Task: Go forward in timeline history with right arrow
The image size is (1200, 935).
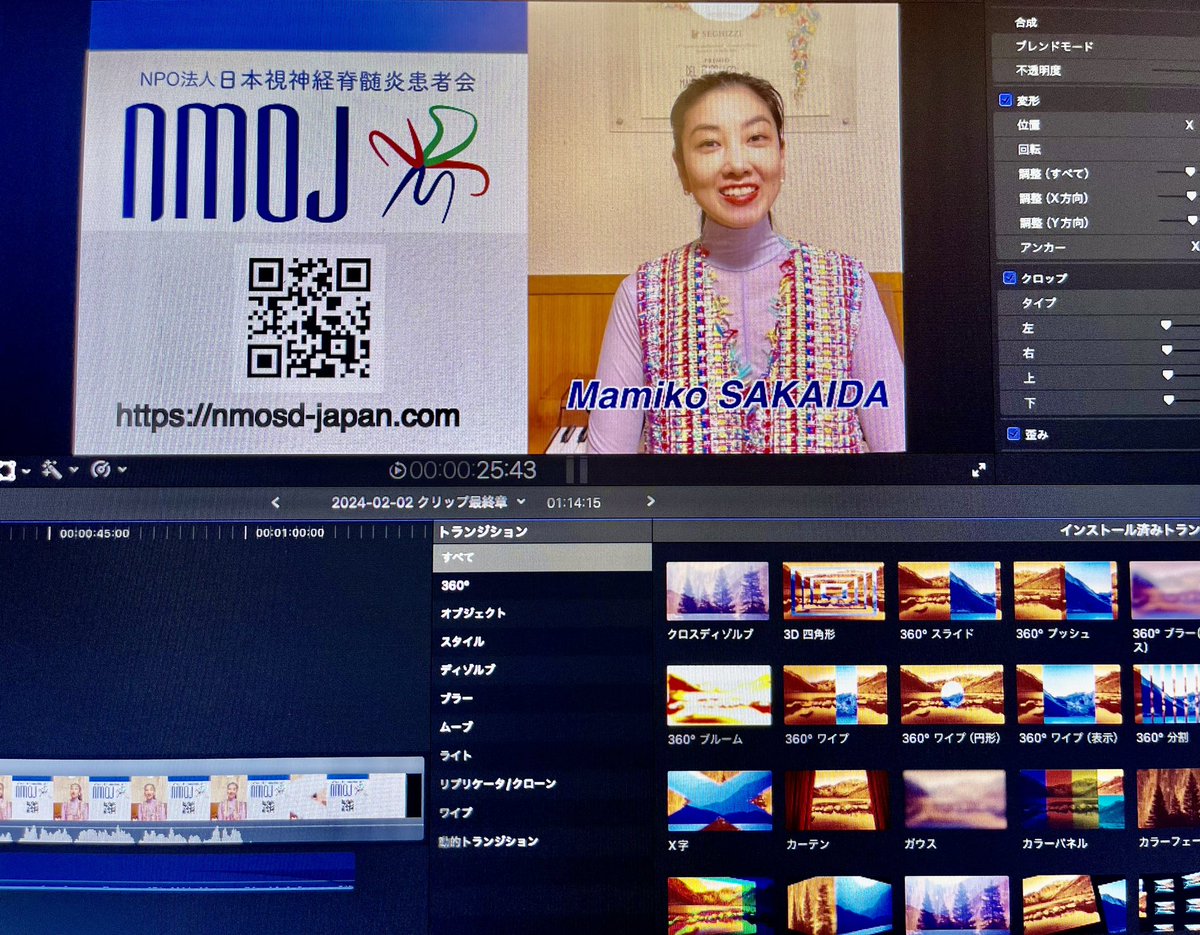Action: click(x=651, y=501)
